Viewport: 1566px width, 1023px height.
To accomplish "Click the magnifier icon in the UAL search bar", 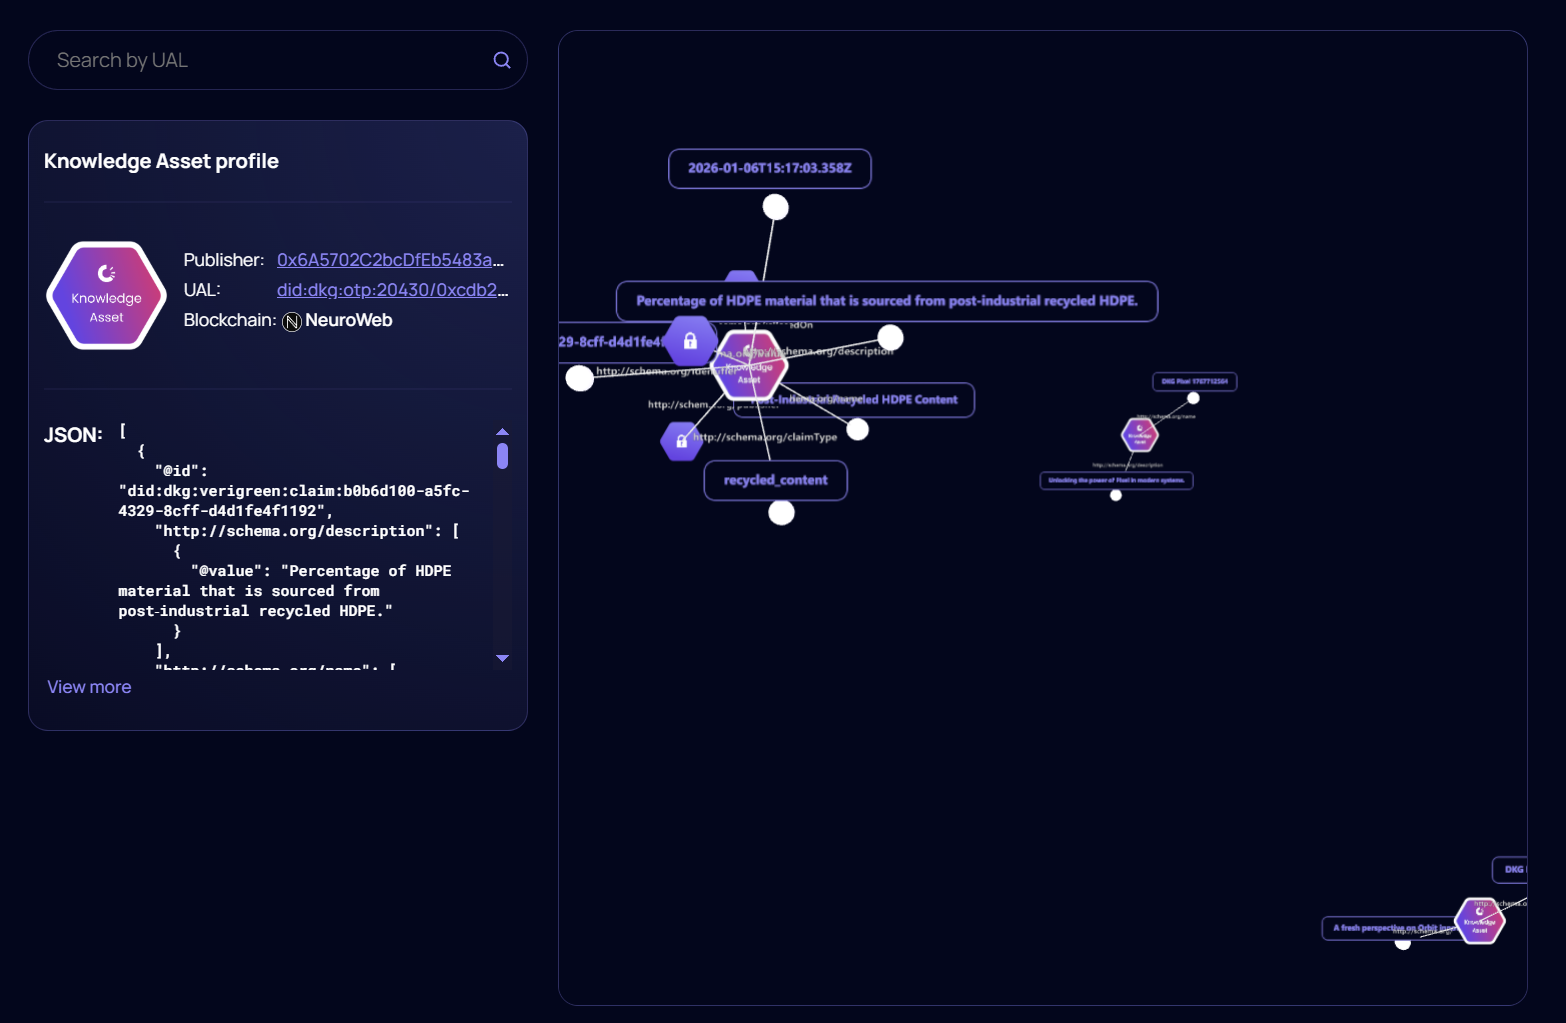I will pos(501,60).
